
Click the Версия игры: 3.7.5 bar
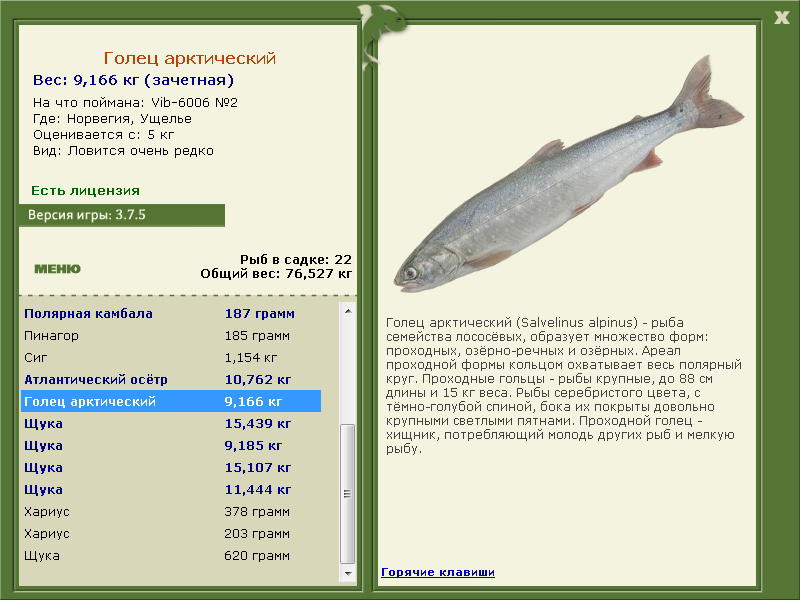[121, 215]
